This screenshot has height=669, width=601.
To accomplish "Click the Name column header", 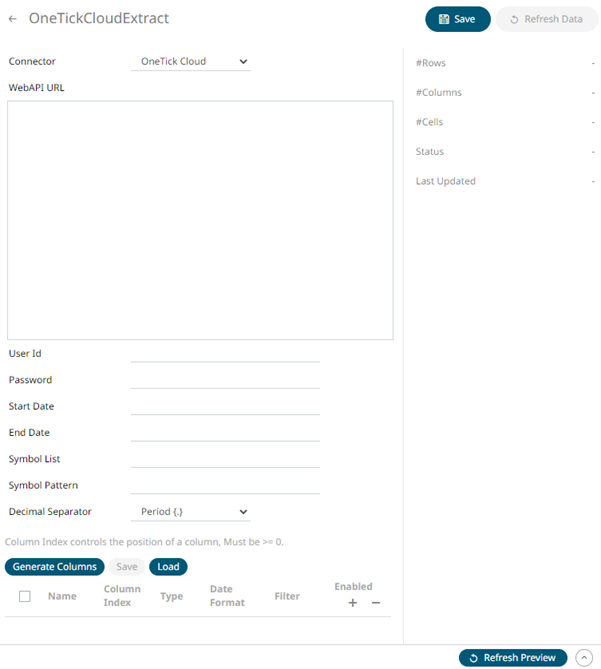I will tap(62, 596).
